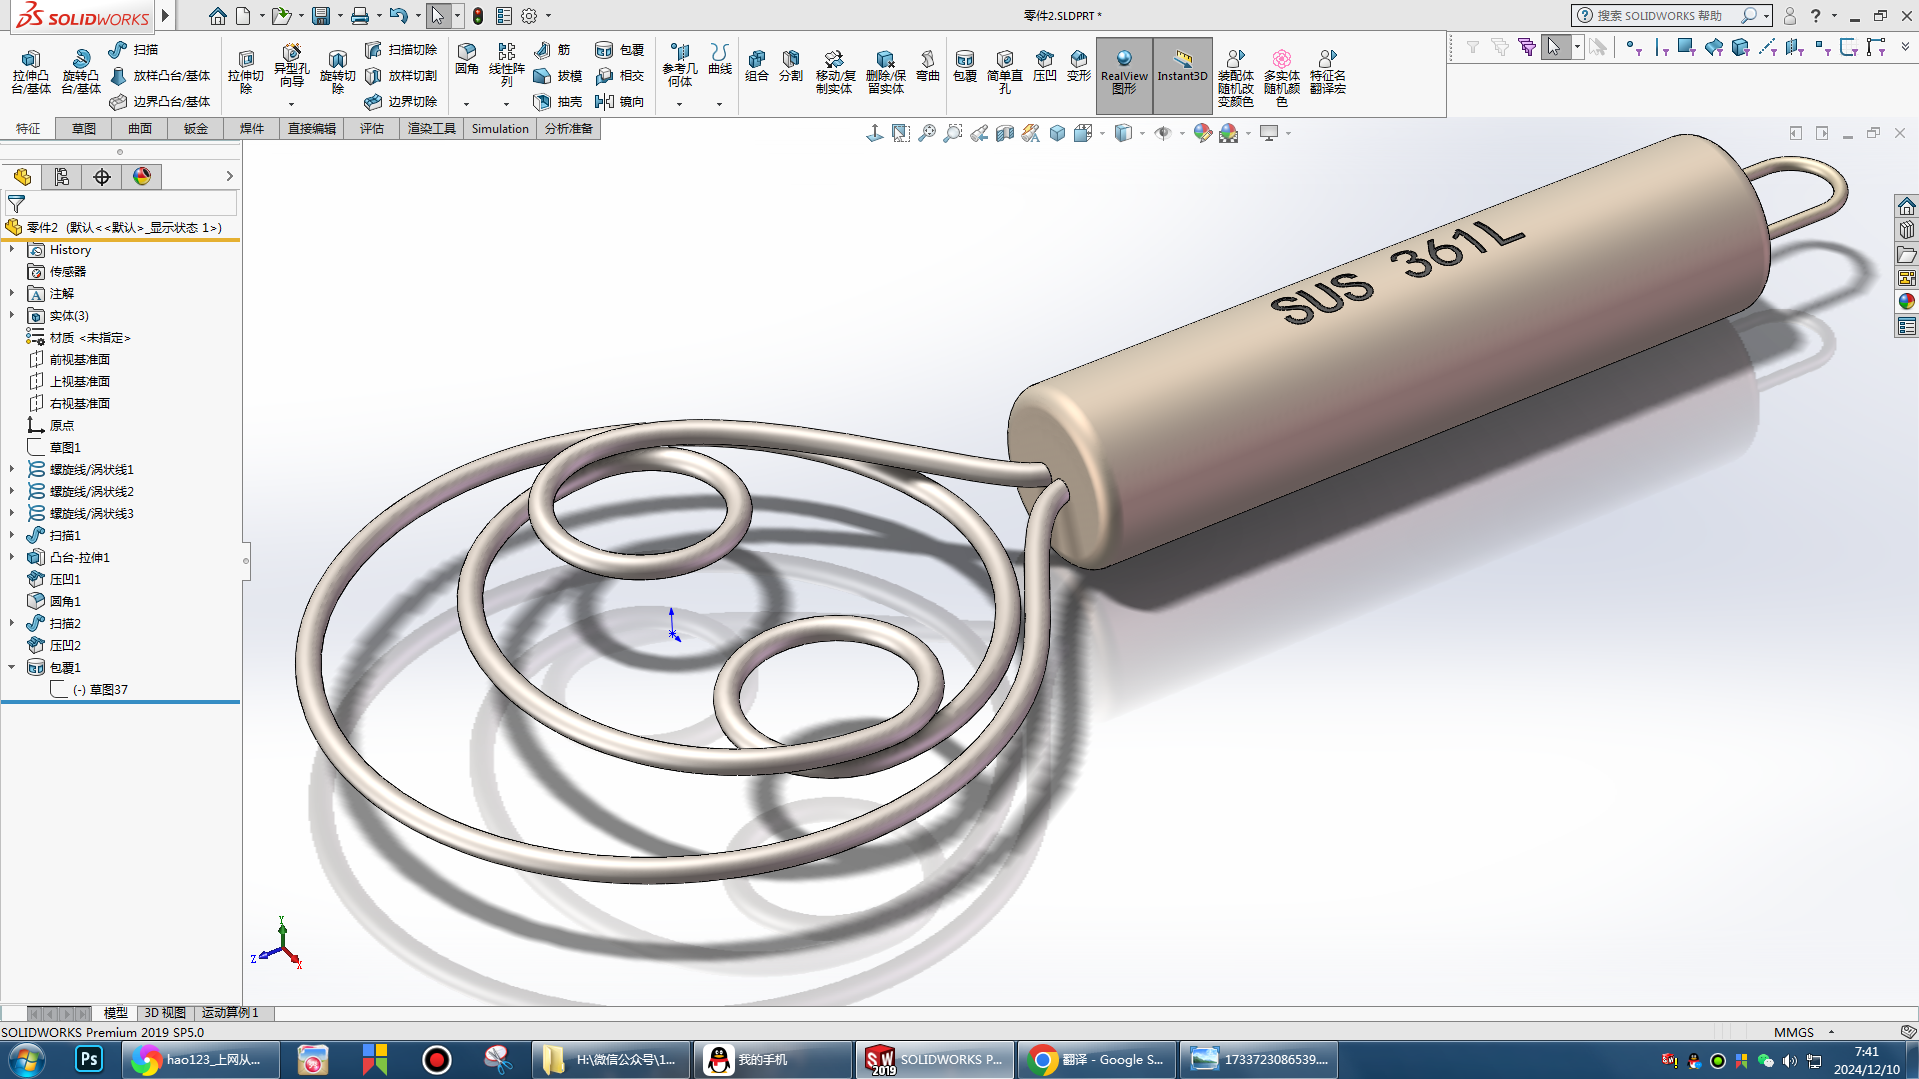Click the 边界切除 boundary cut button
Screen dimensions: 1919x1079
point(401,102)
